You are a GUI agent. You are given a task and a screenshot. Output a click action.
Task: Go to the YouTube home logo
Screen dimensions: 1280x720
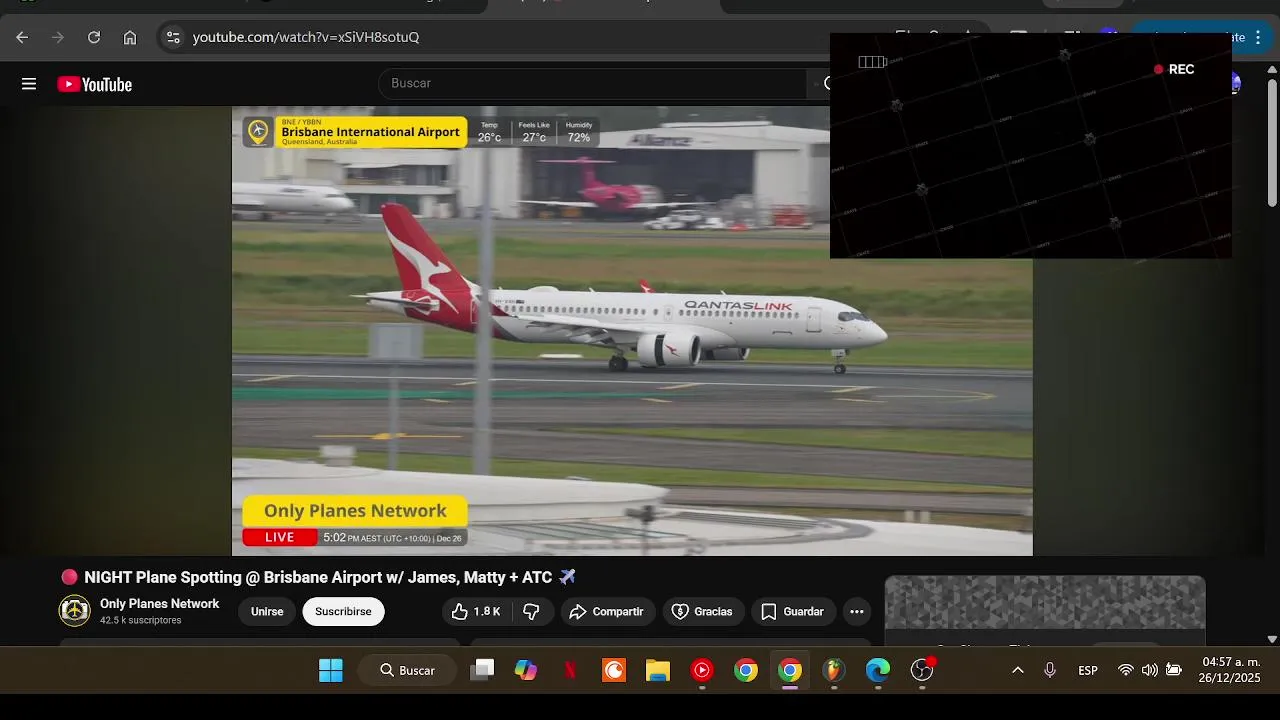(x=95, y=84)
